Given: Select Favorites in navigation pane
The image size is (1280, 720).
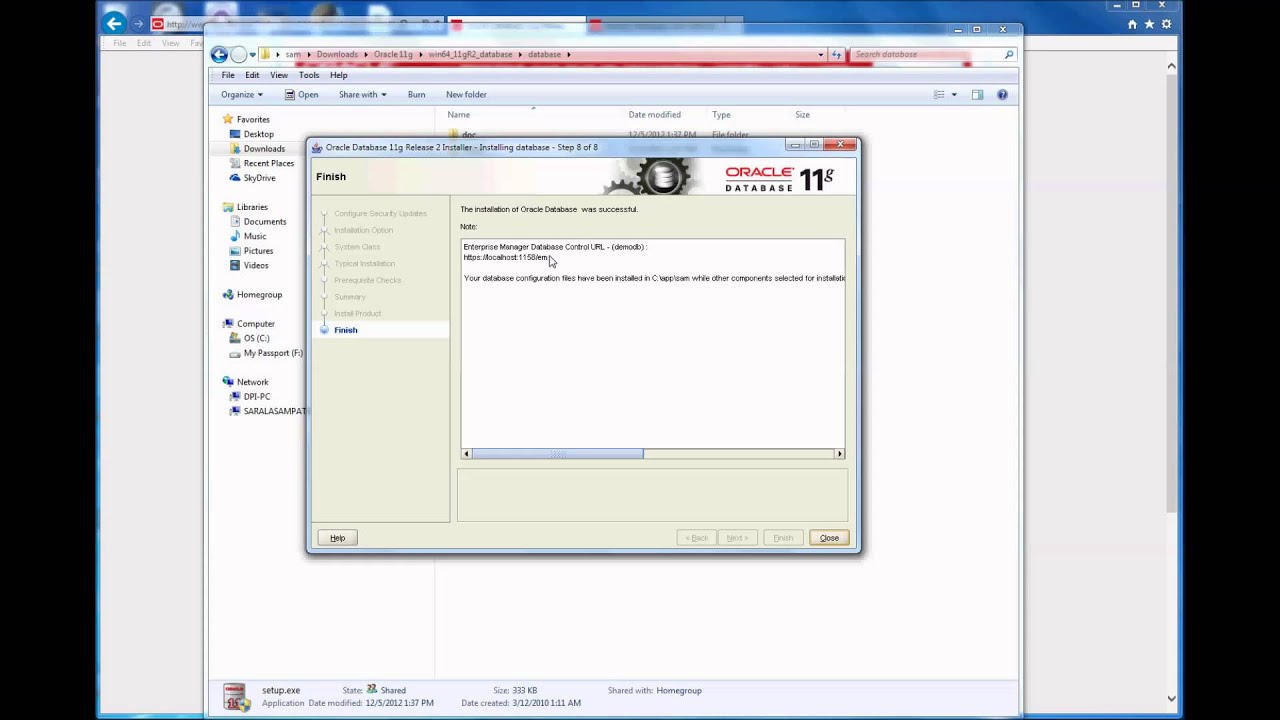Looking at the screenshot, I should 253,119.
